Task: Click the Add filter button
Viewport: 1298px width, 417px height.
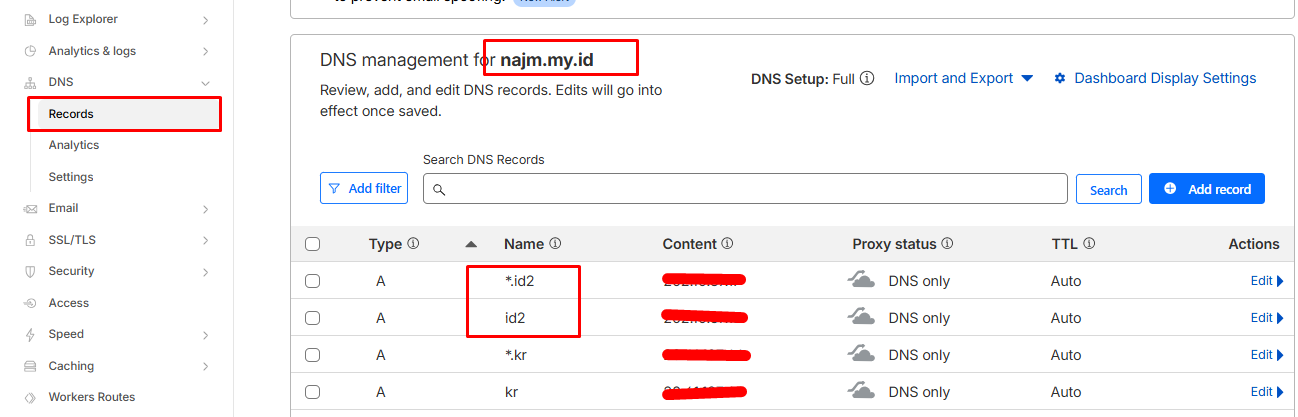Action: click(x=364, y=188)
